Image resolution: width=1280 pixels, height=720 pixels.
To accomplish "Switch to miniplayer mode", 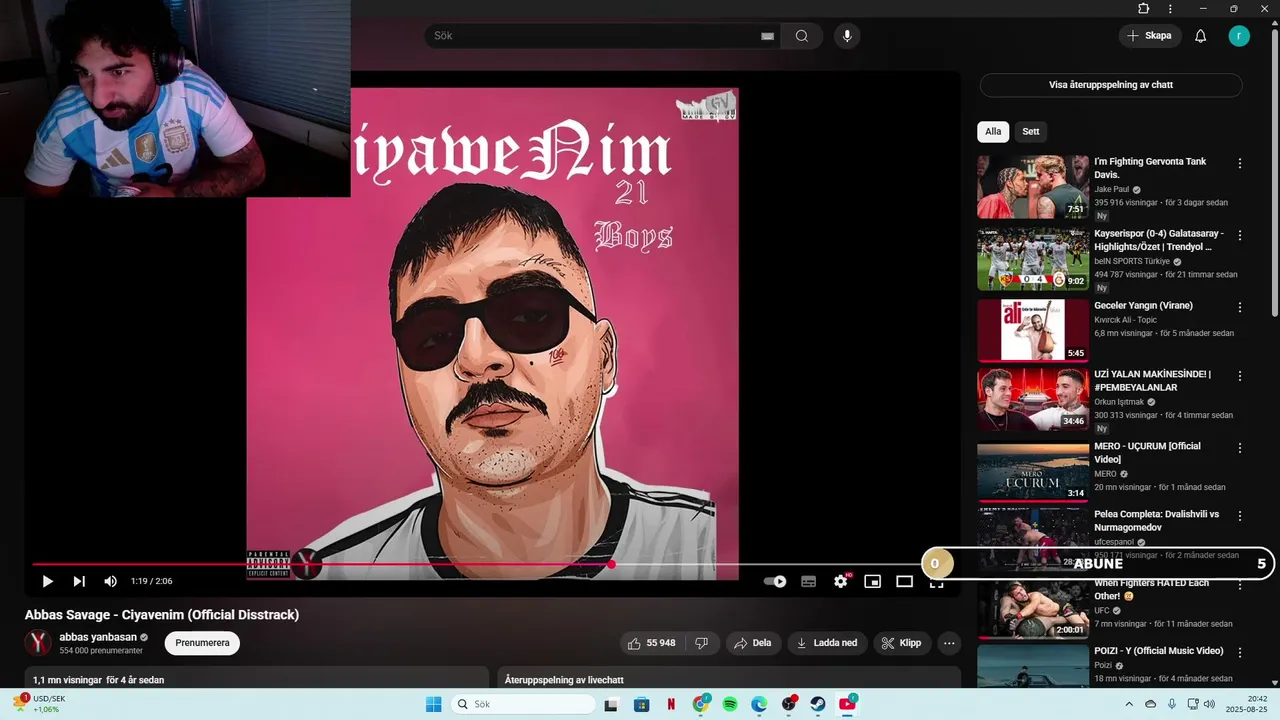I will 873,581.
